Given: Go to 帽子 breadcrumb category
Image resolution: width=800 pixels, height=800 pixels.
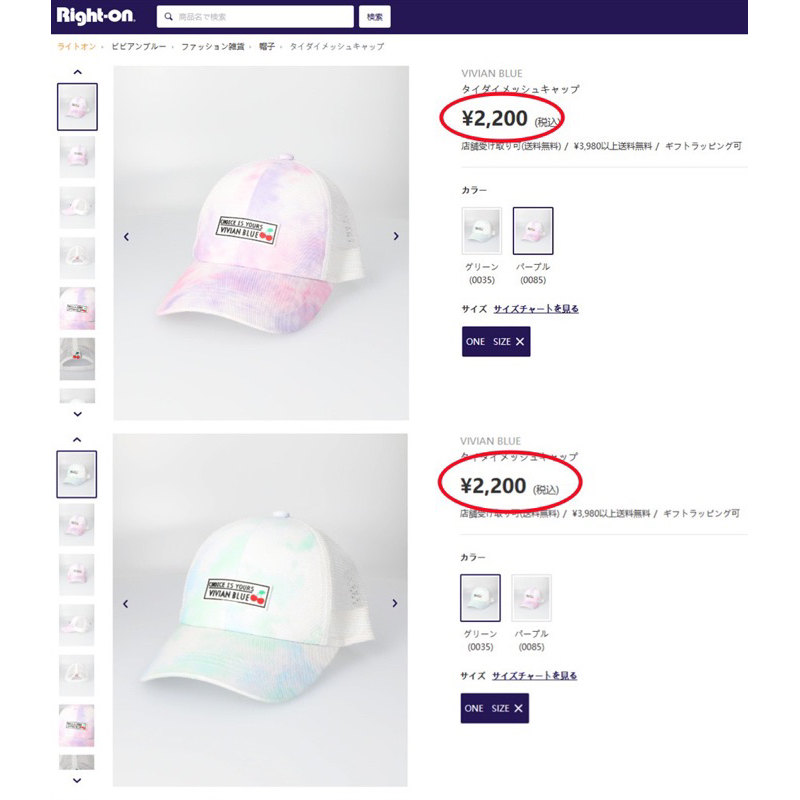Looking at the screenshot, I should tap(268, 47).
